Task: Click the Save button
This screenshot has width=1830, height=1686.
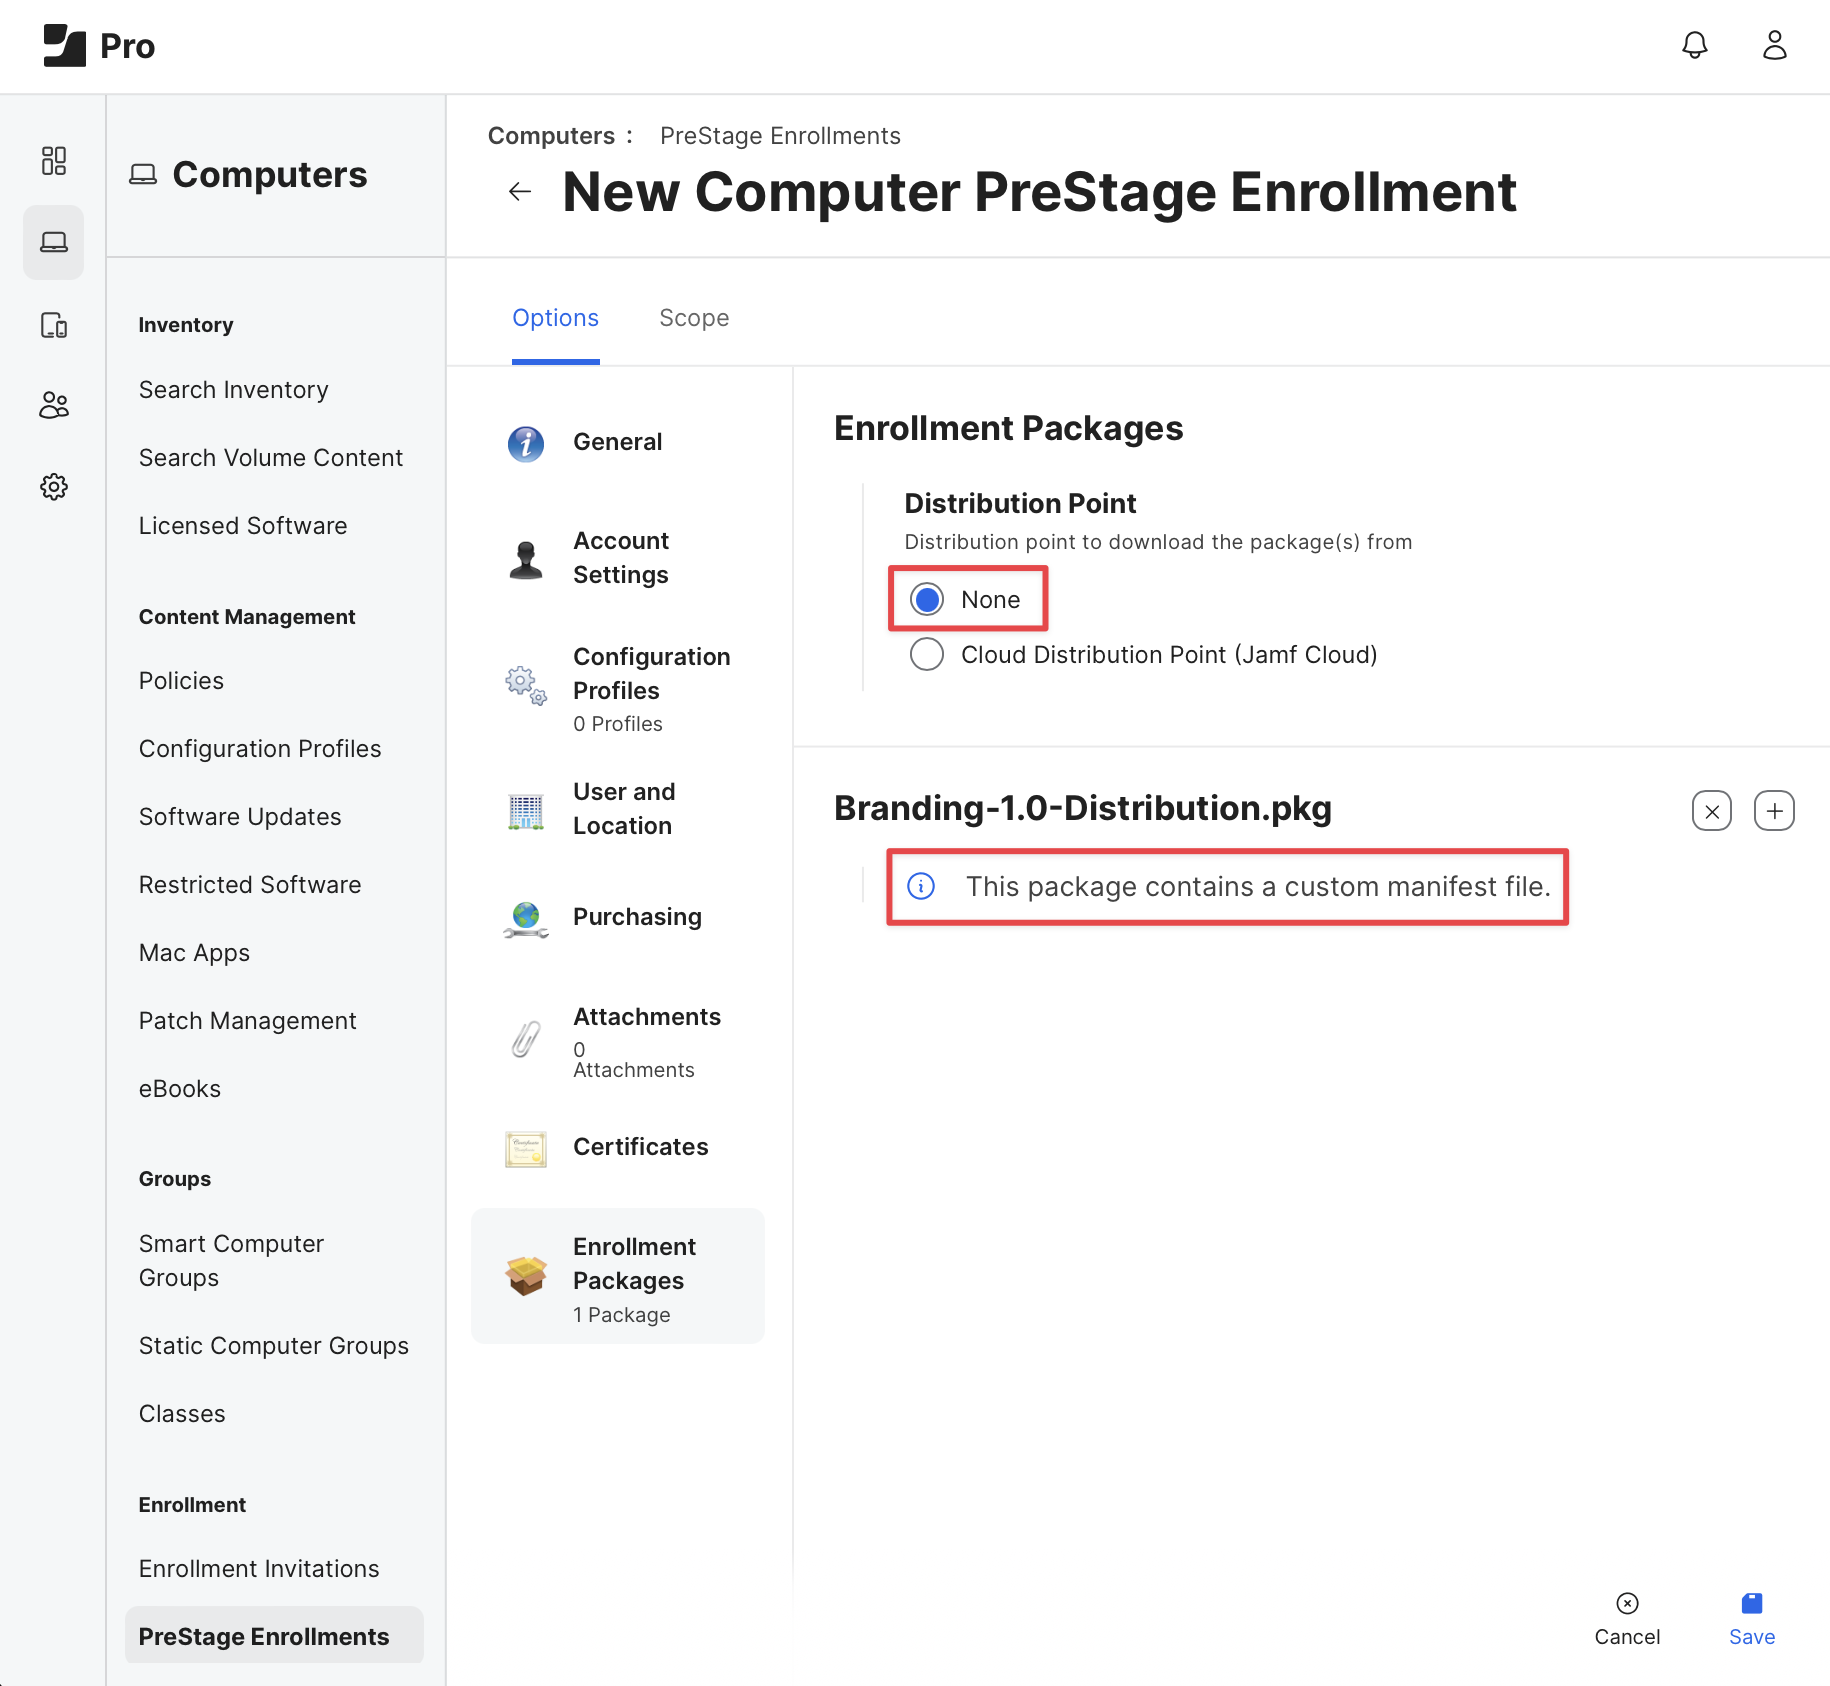Action: point(1752,1620)
